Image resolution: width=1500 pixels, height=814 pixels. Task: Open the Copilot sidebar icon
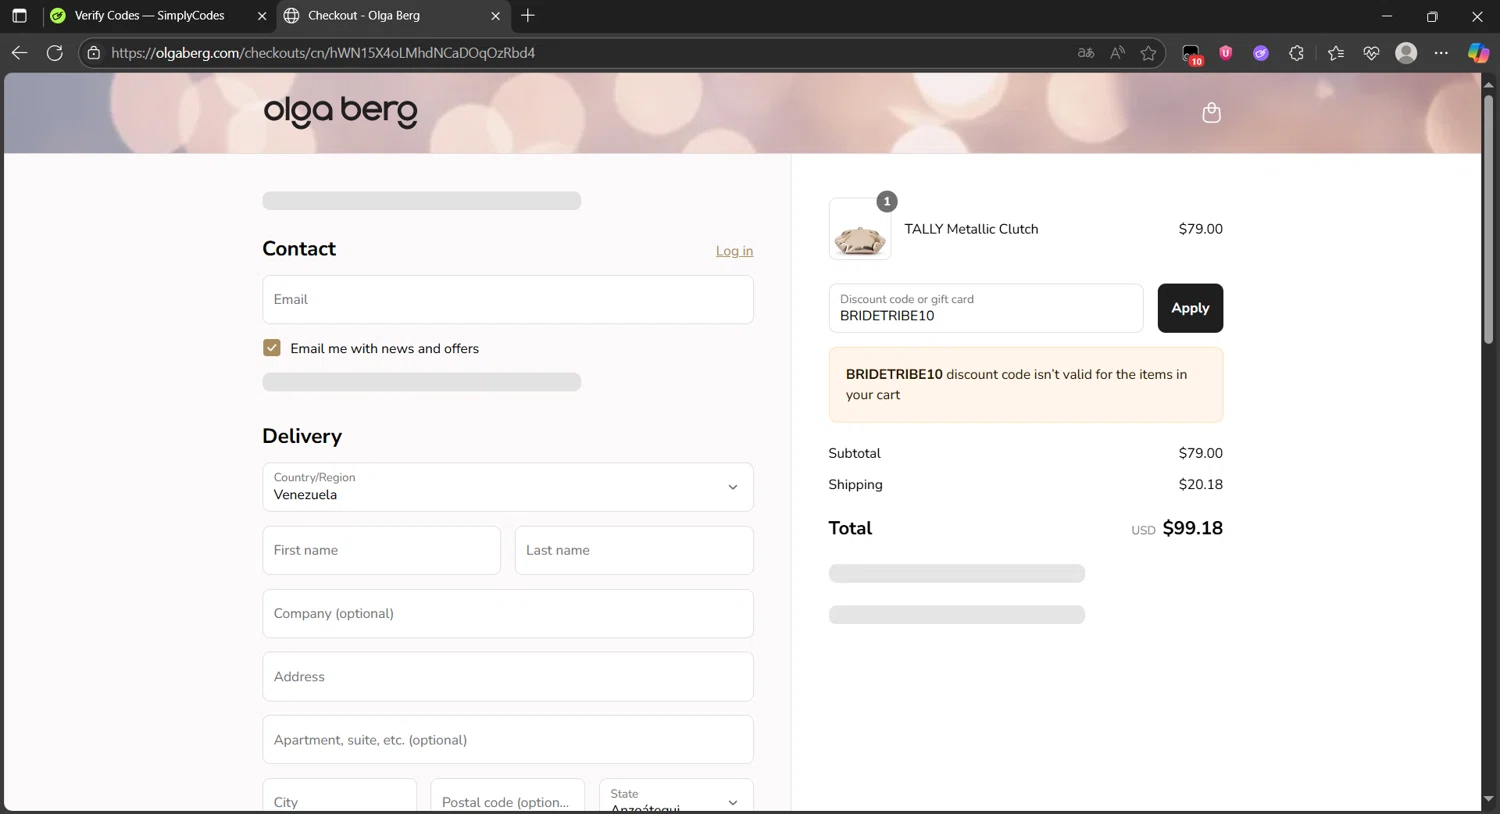pos(1478,53)
